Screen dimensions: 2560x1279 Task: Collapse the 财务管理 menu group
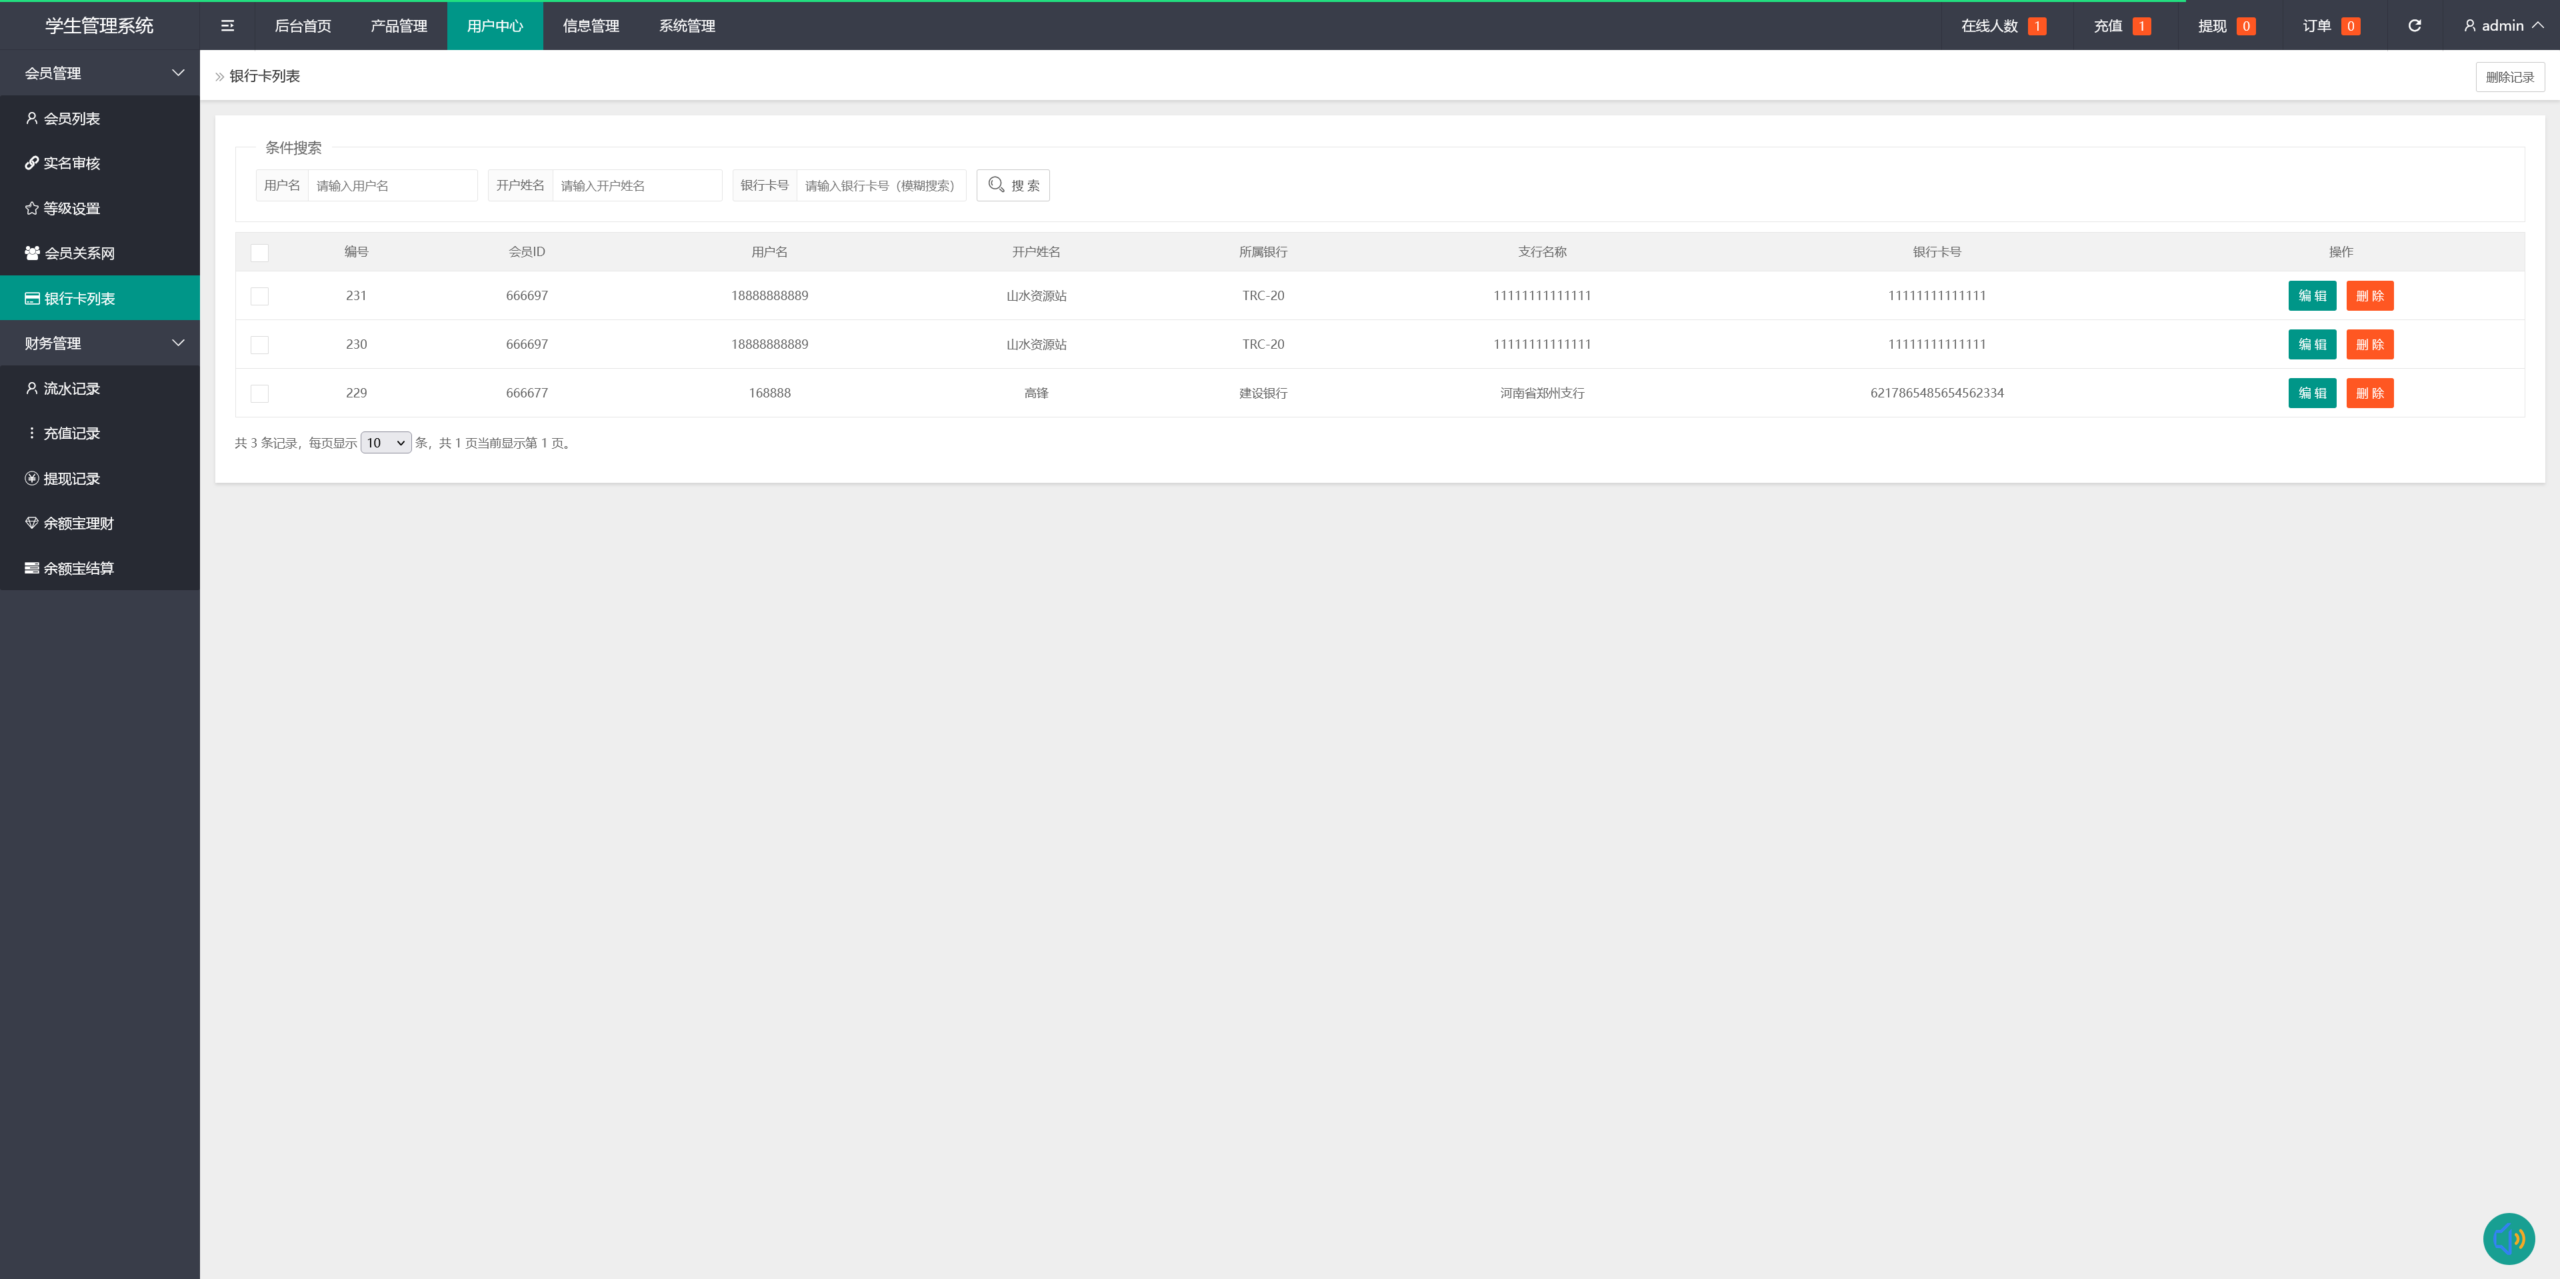(100, 343)
